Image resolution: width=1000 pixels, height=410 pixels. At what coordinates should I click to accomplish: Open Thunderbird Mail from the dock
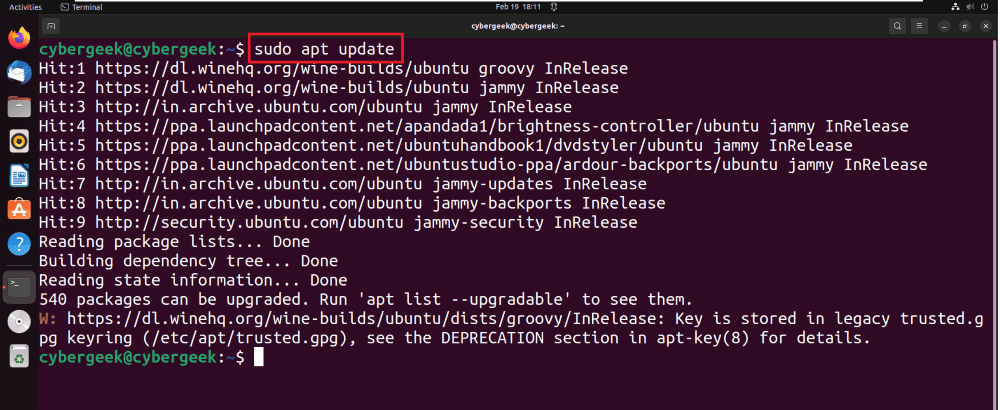[x=19, y=73]
